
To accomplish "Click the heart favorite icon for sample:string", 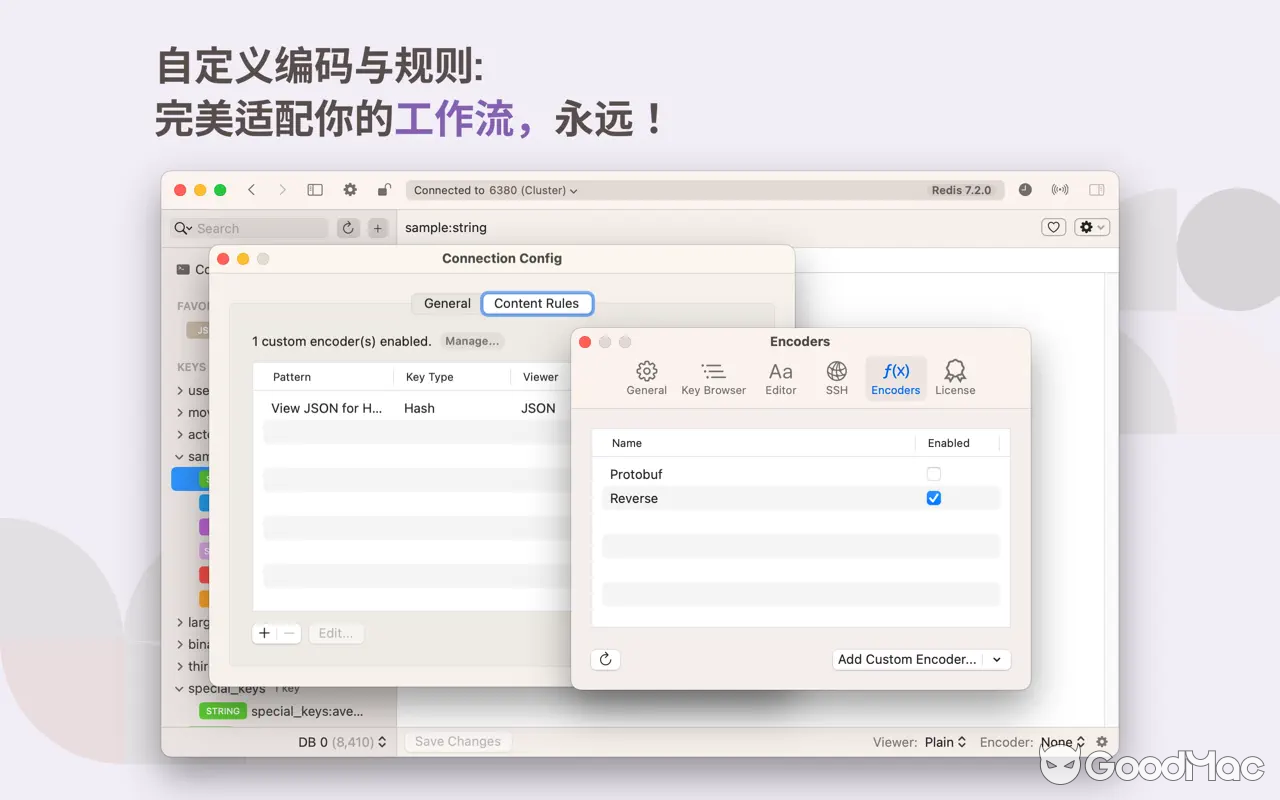I will pos(1053,227).
